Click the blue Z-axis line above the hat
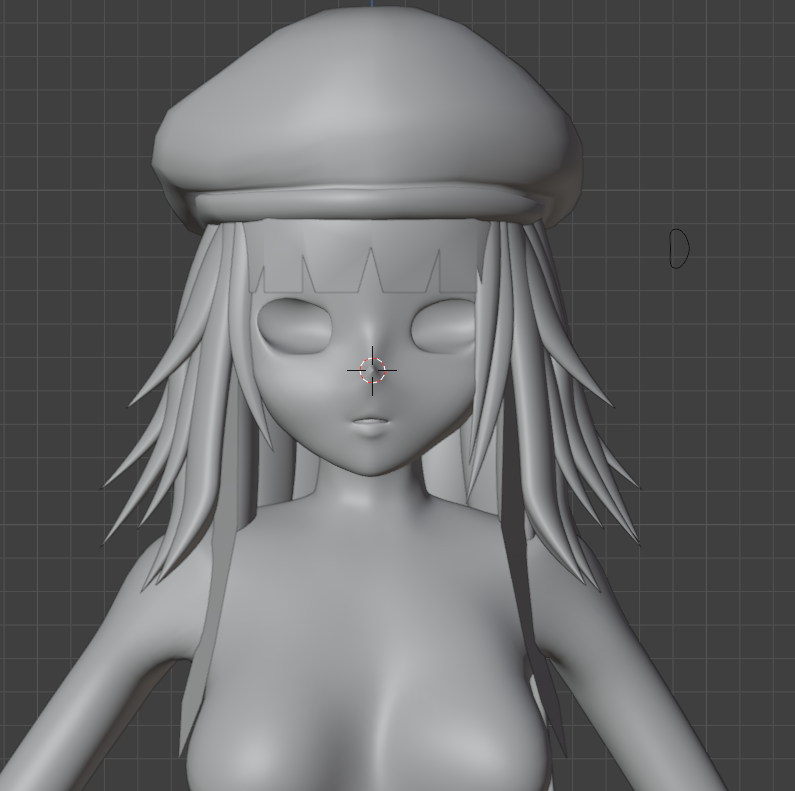Screen dimensions: 795x791 click(x=372, y=4)
